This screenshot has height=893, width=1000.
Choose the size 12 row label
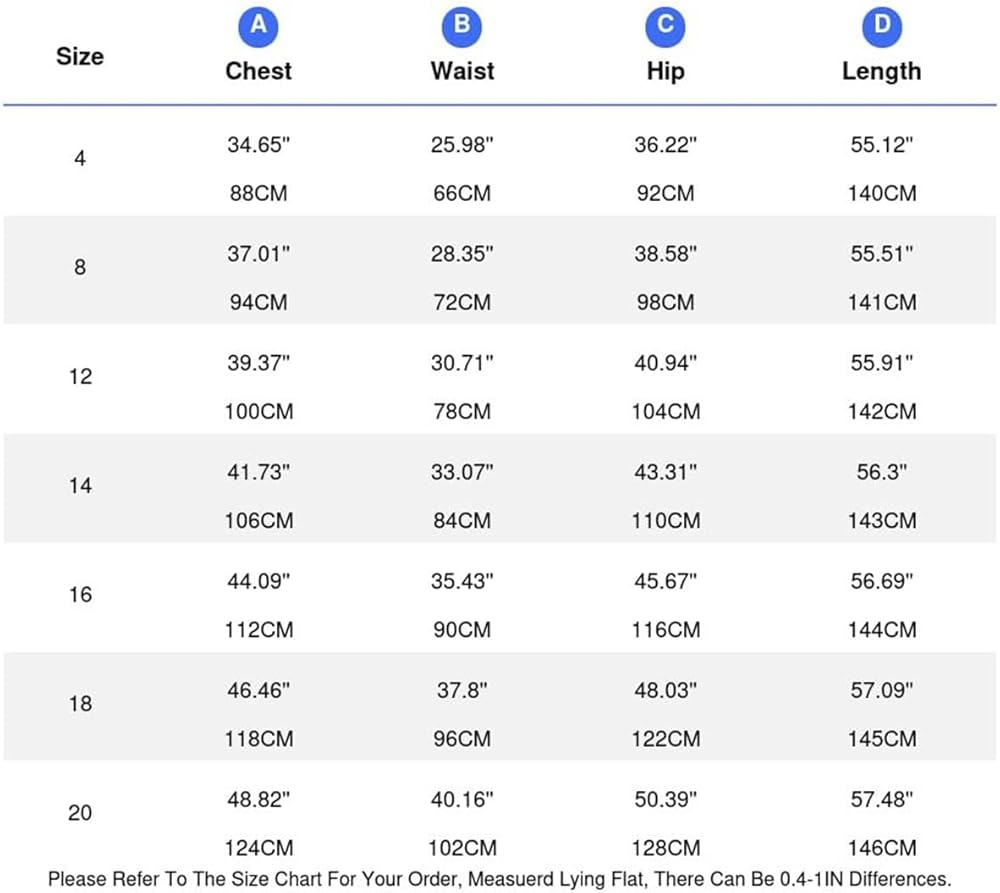(x=80, y=376)
